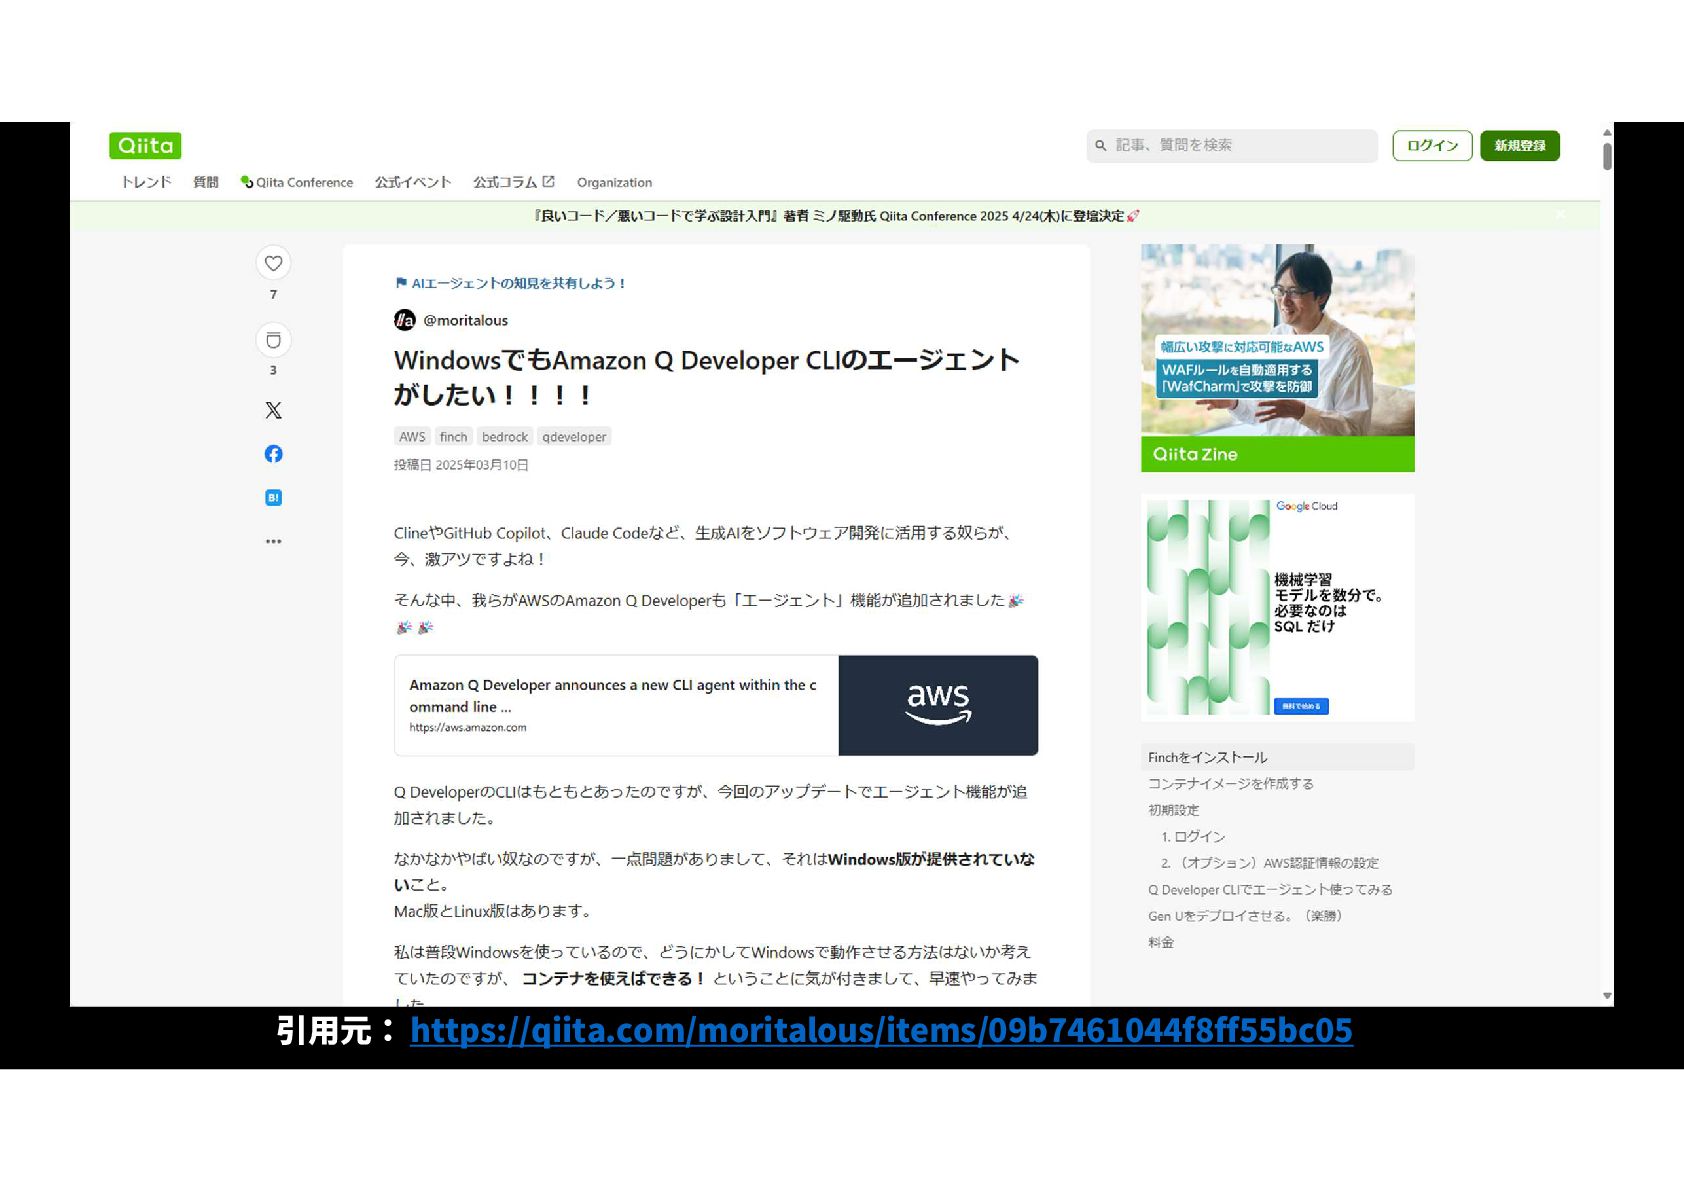This screenshot has height=1191, width=1684.
Task: Close the conference announcement banner
Action: [x=1560, y=215]
